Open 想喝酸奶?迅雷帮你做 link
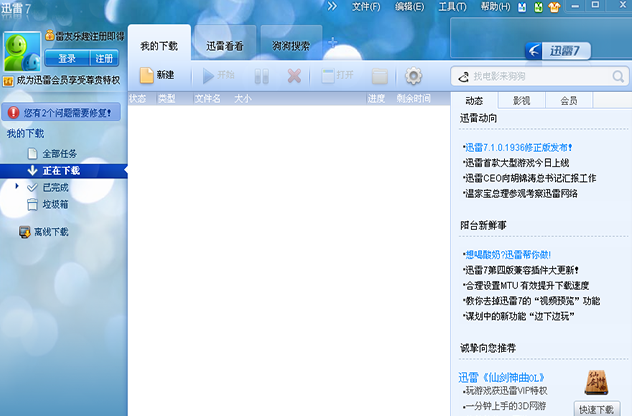632x416 pixels. [x=508, y=255]
